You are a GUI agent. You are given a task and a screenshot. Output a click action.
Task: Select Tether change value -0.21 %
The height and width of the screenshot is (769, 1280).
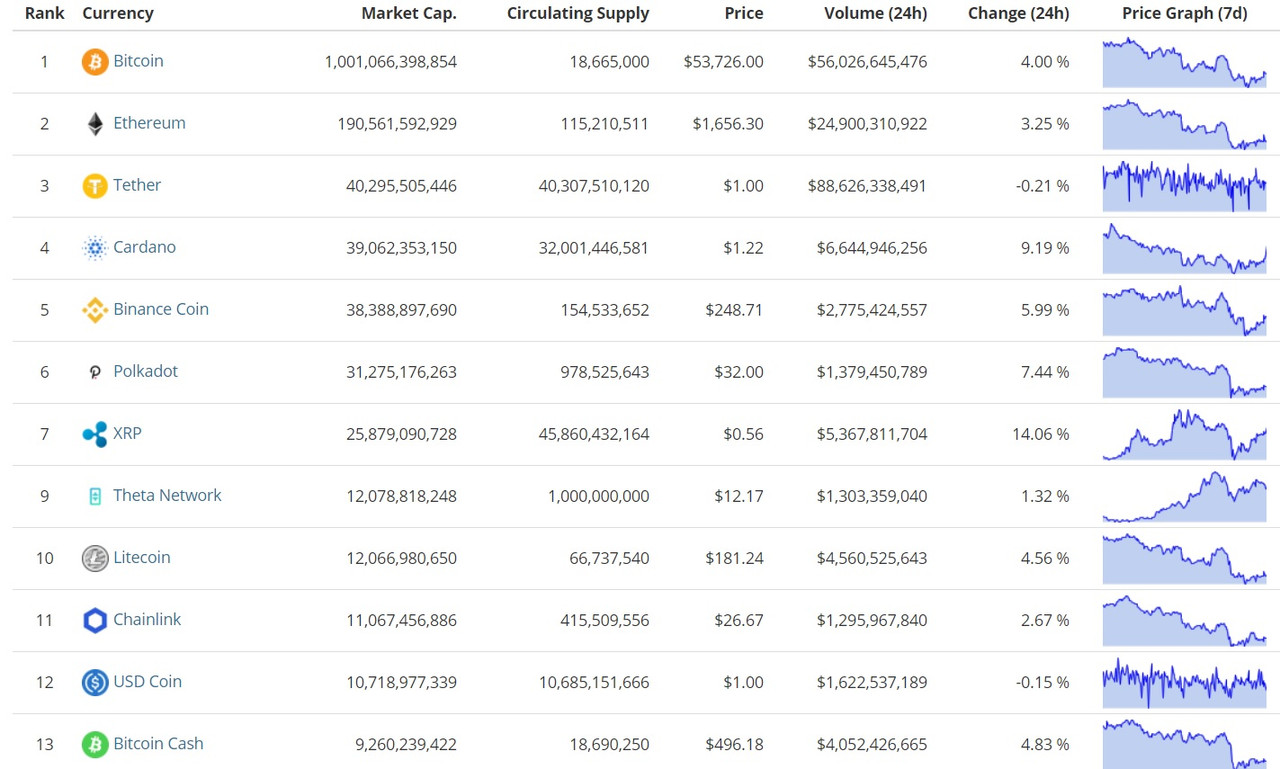(1043, 186)
